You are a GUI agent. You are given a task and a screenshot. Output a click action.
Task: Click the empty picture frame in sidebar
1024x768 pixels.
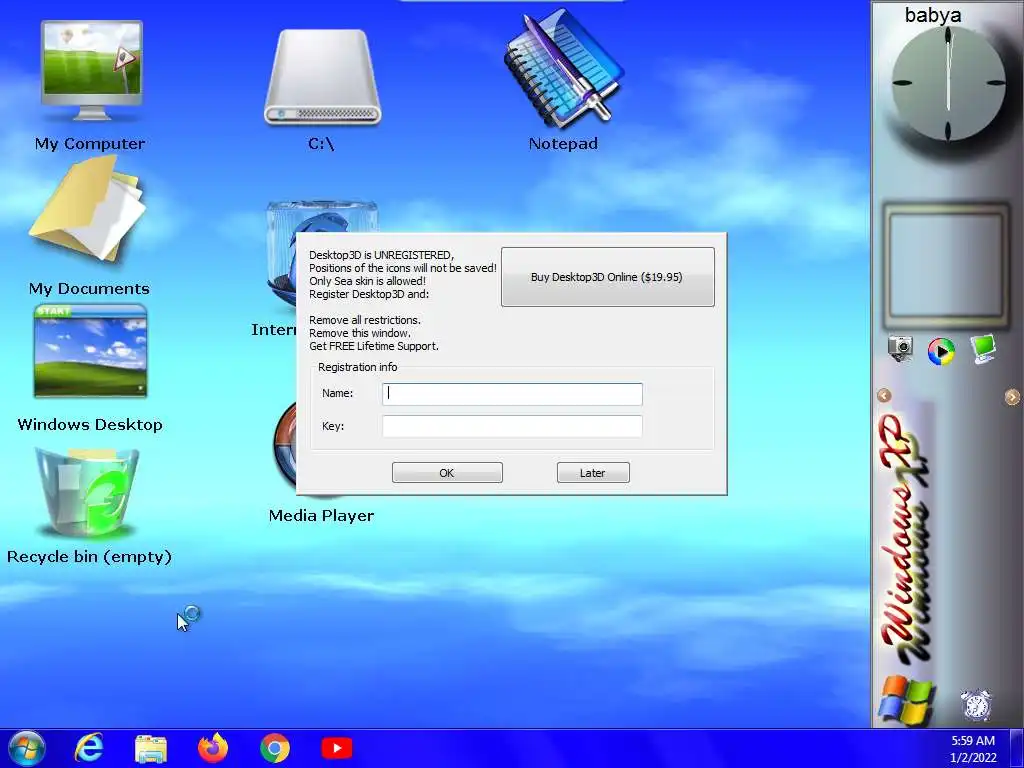click(946, 266)
